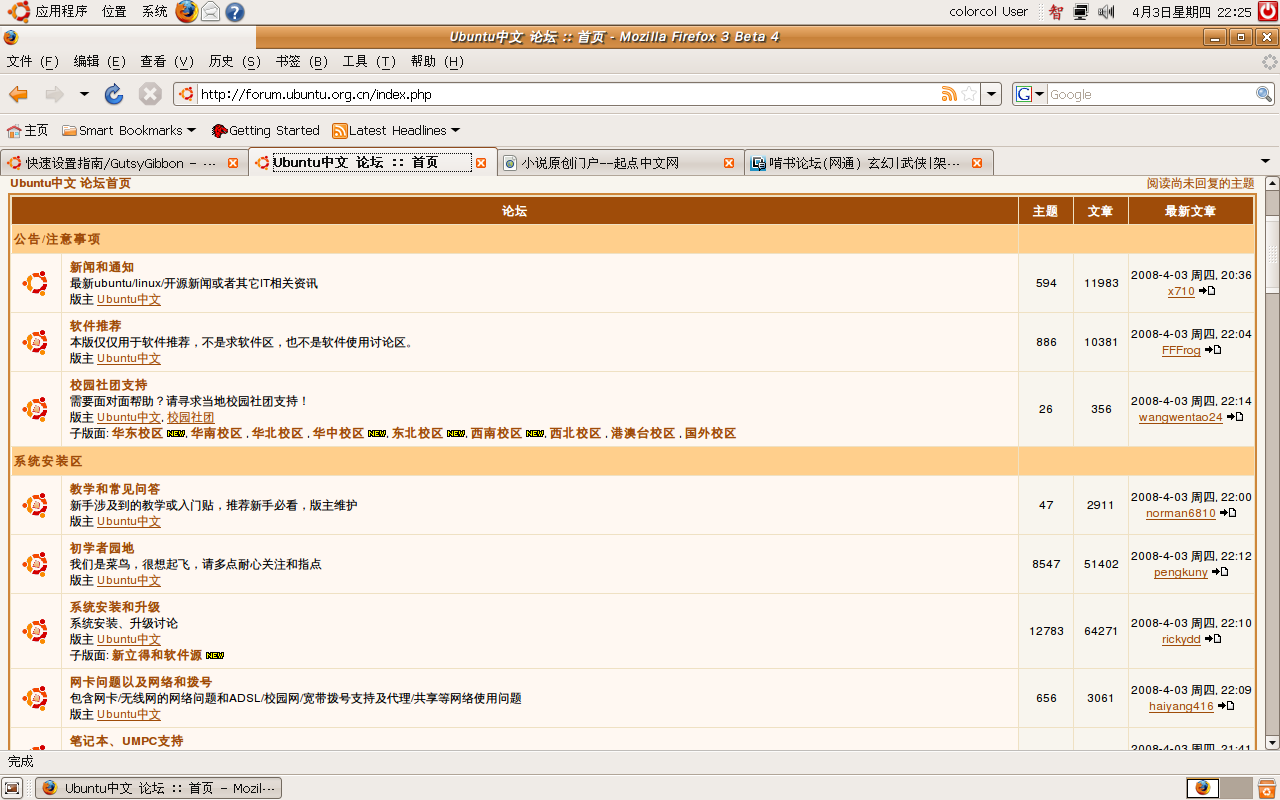The width and height of the screenshot is (1280, 800).
Task: Open the list all tabs dropdown
Action: point(1265,161)
